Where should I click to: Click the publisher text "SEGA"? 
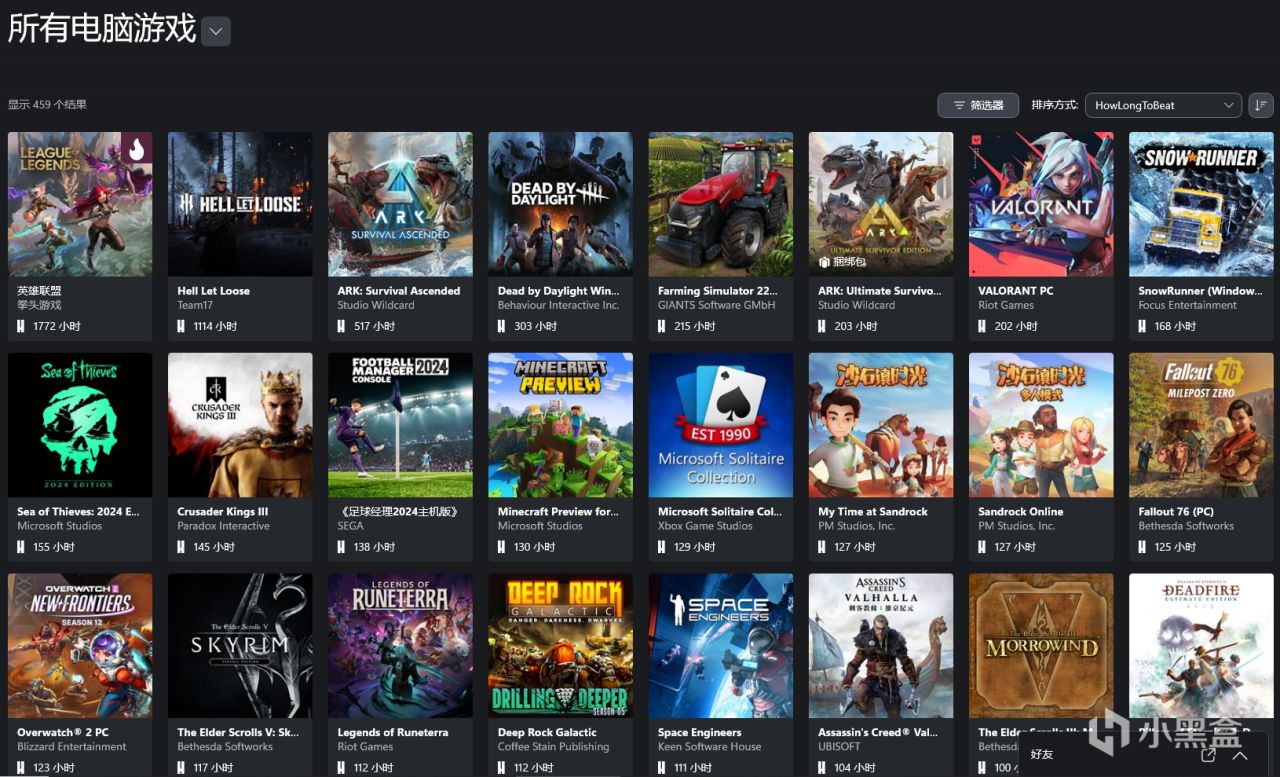click(351, 526)
